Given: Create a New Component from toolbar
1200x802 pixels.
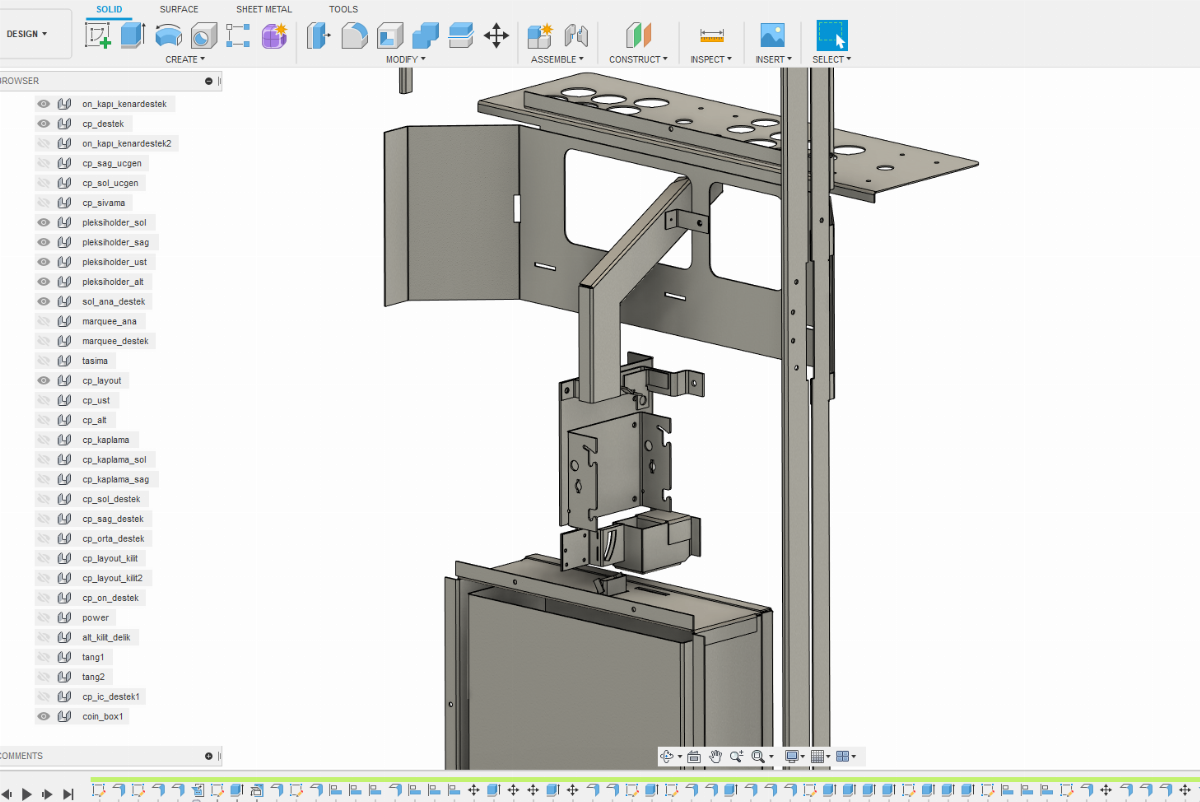Looking at the screenshot, I should pyautogui.click(x=540, y=36).
